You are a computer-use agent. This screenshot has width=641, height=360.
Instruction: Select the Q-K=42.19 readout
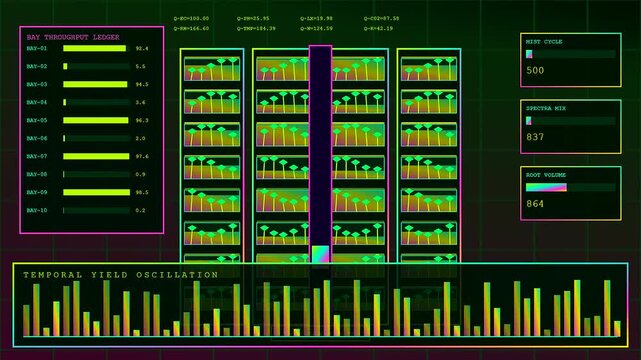[379, 29]
